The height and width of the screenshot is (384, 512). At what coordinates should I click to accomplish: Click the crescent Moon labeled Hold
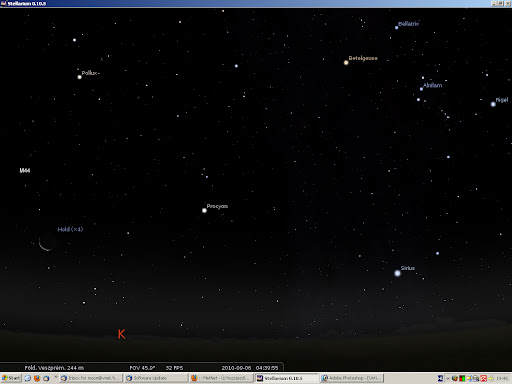(x=46, y=244)
